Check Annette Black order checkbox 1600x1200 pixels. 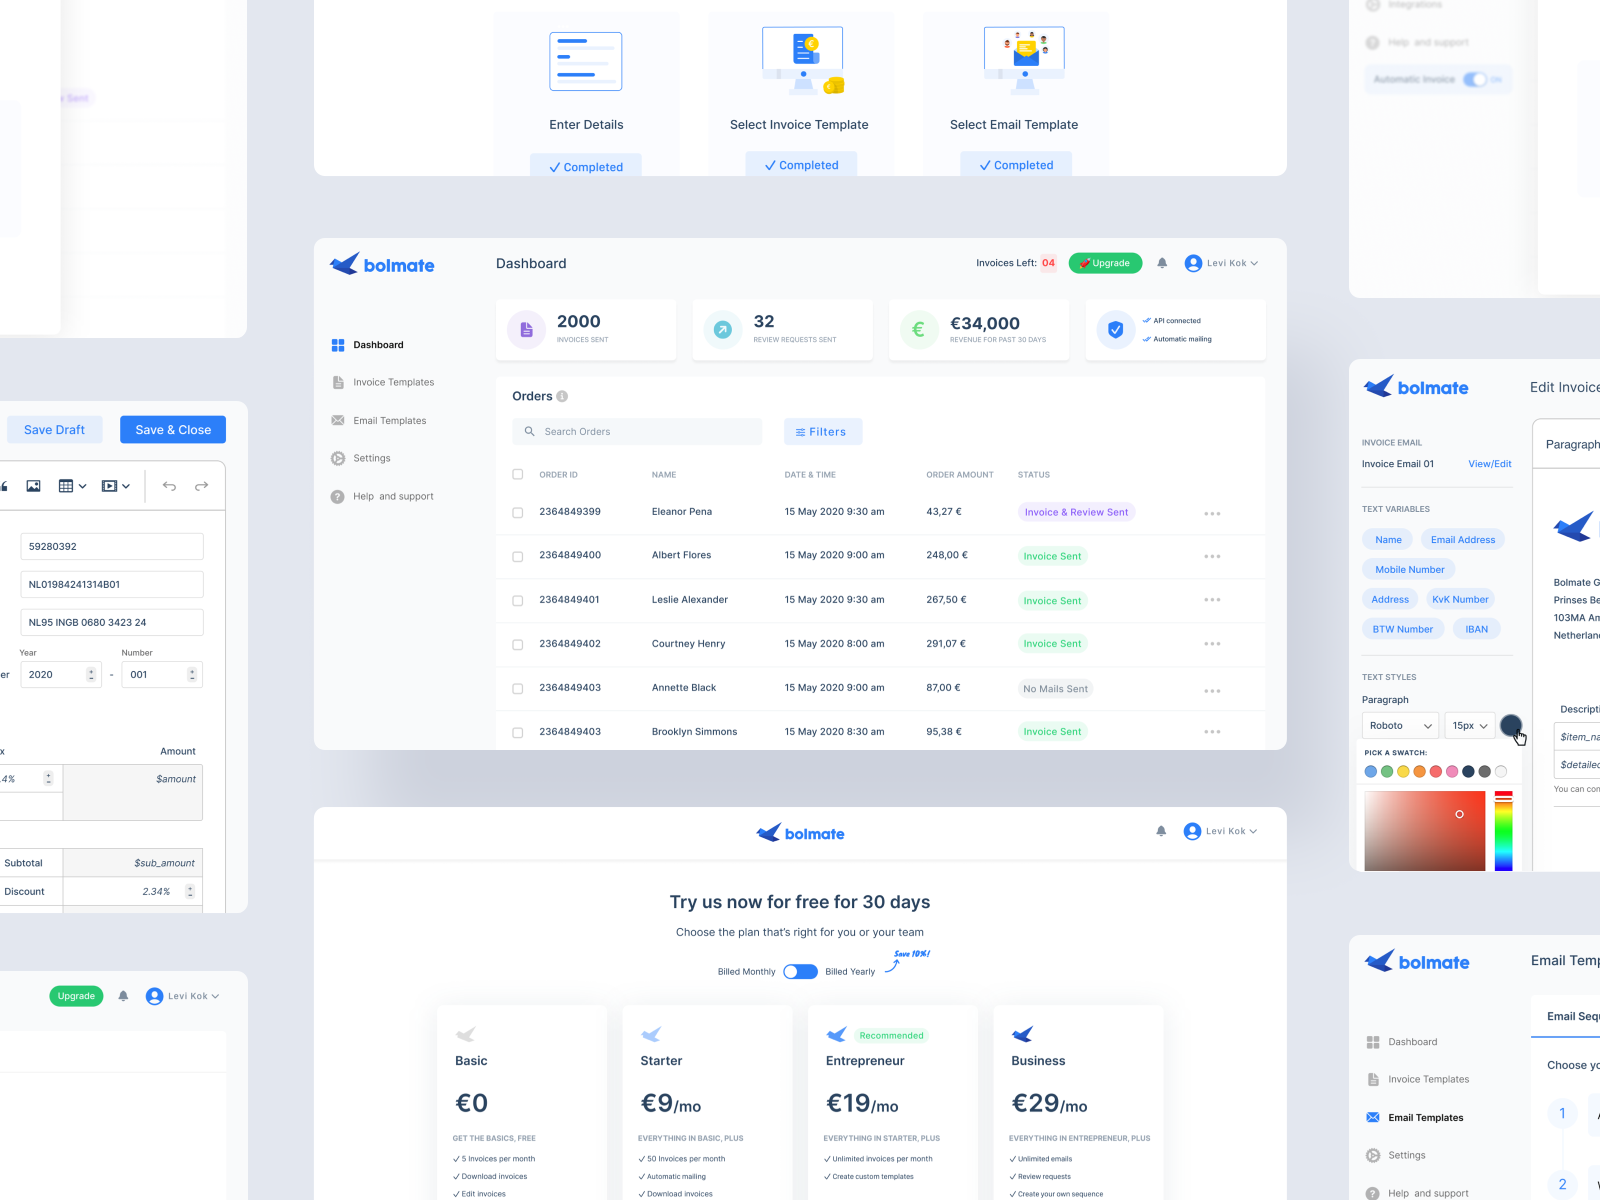518,689
